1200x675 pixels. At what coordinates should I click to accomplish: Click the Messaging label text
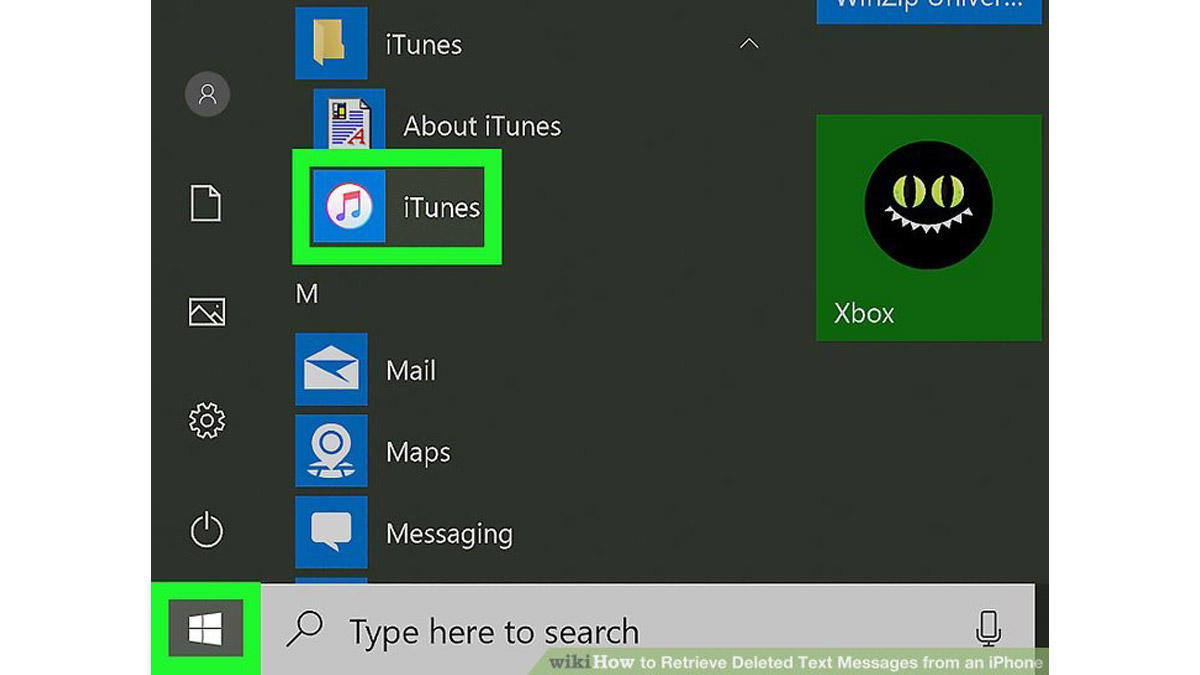(449, 535)
